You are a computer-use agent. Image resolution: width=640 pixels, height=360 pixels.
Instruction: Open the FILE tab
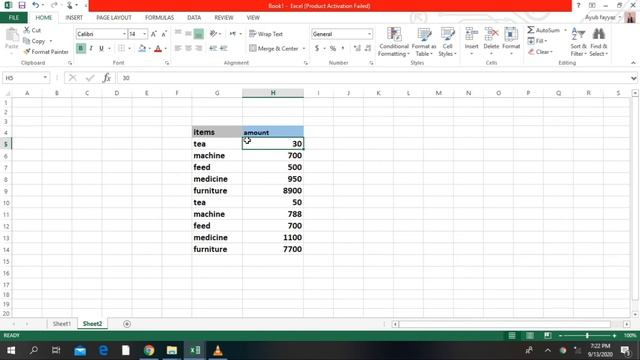[13, 18]
